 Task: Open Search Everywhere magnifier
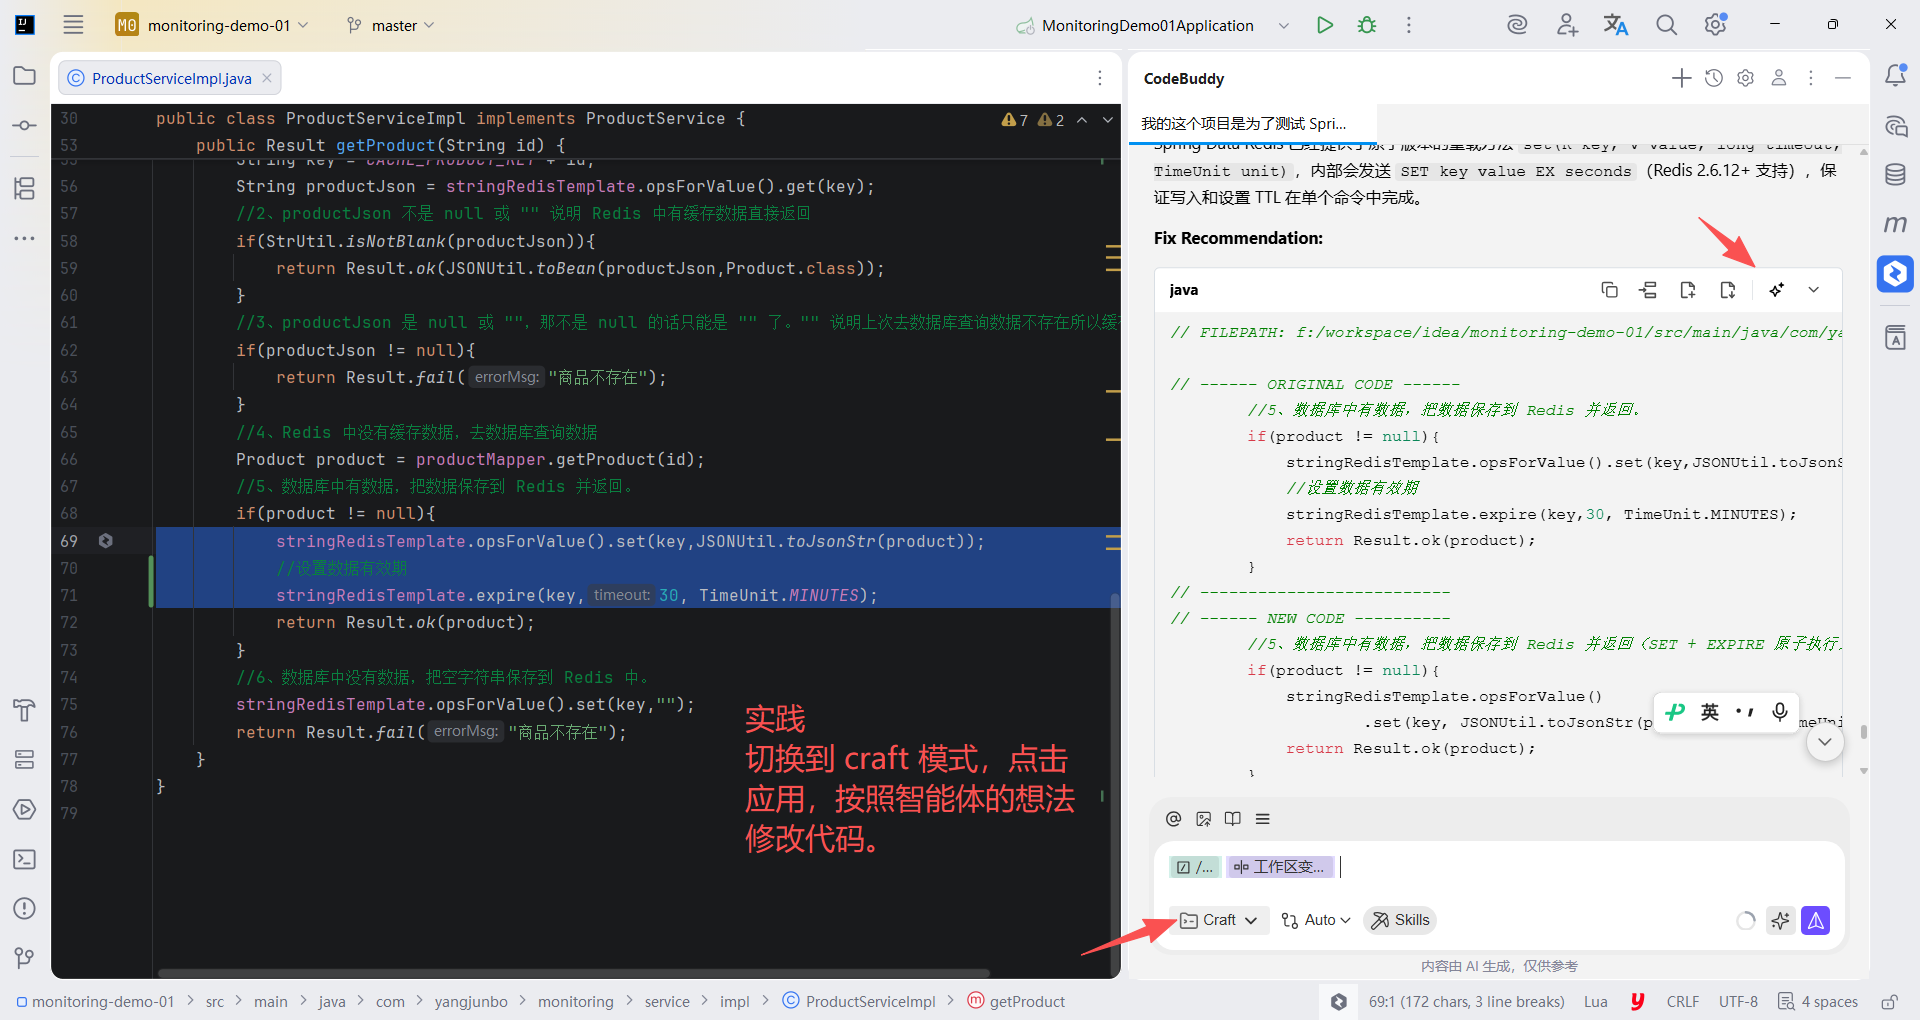click(x=1666, y=25)
